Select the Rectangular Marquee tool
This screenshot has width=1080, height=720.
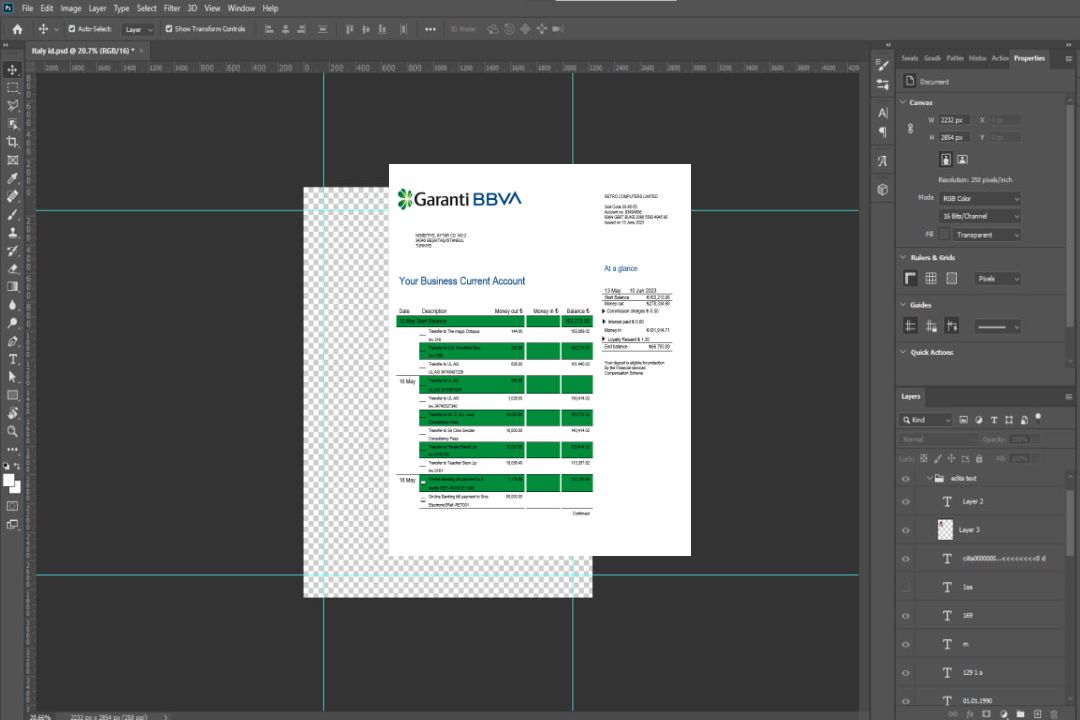click(12, 88)
